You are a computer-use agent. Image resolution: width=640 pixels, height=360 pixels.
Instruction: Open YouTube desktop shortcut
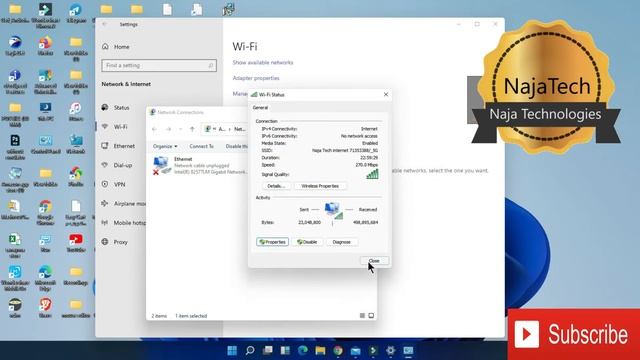76,242
